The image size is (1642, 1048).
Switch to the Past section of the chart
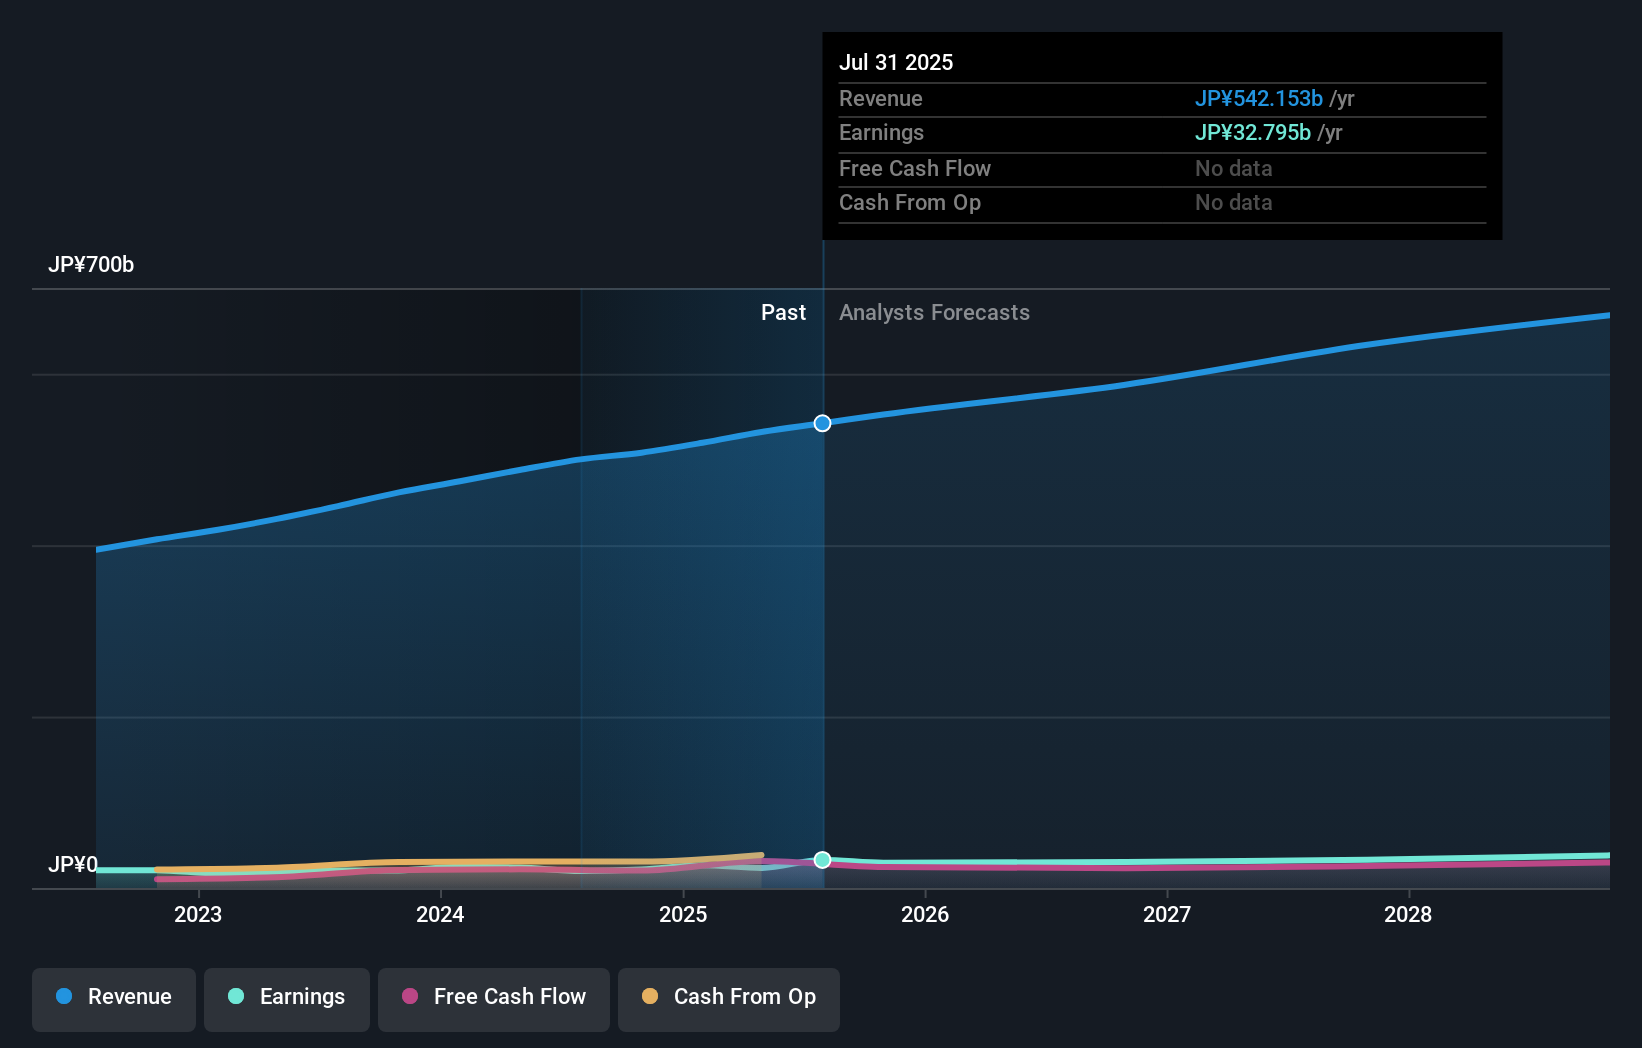point(783,312)
